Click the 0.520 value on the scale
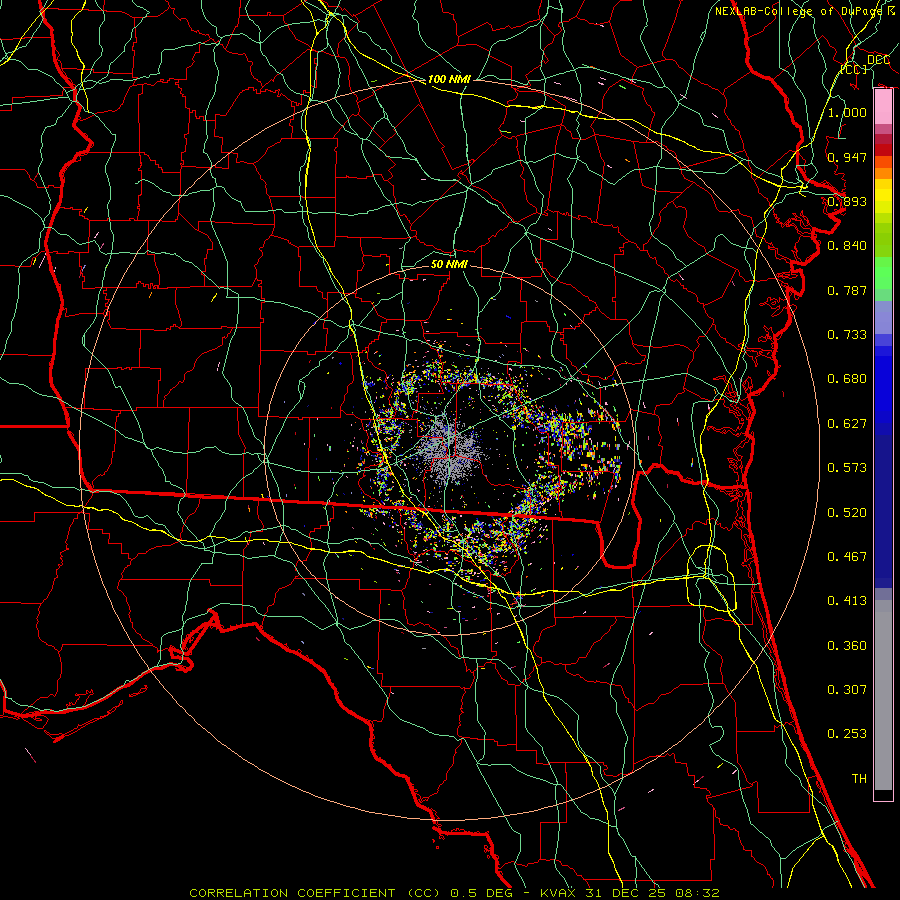 pyautogui.click(x=847, y=513)
